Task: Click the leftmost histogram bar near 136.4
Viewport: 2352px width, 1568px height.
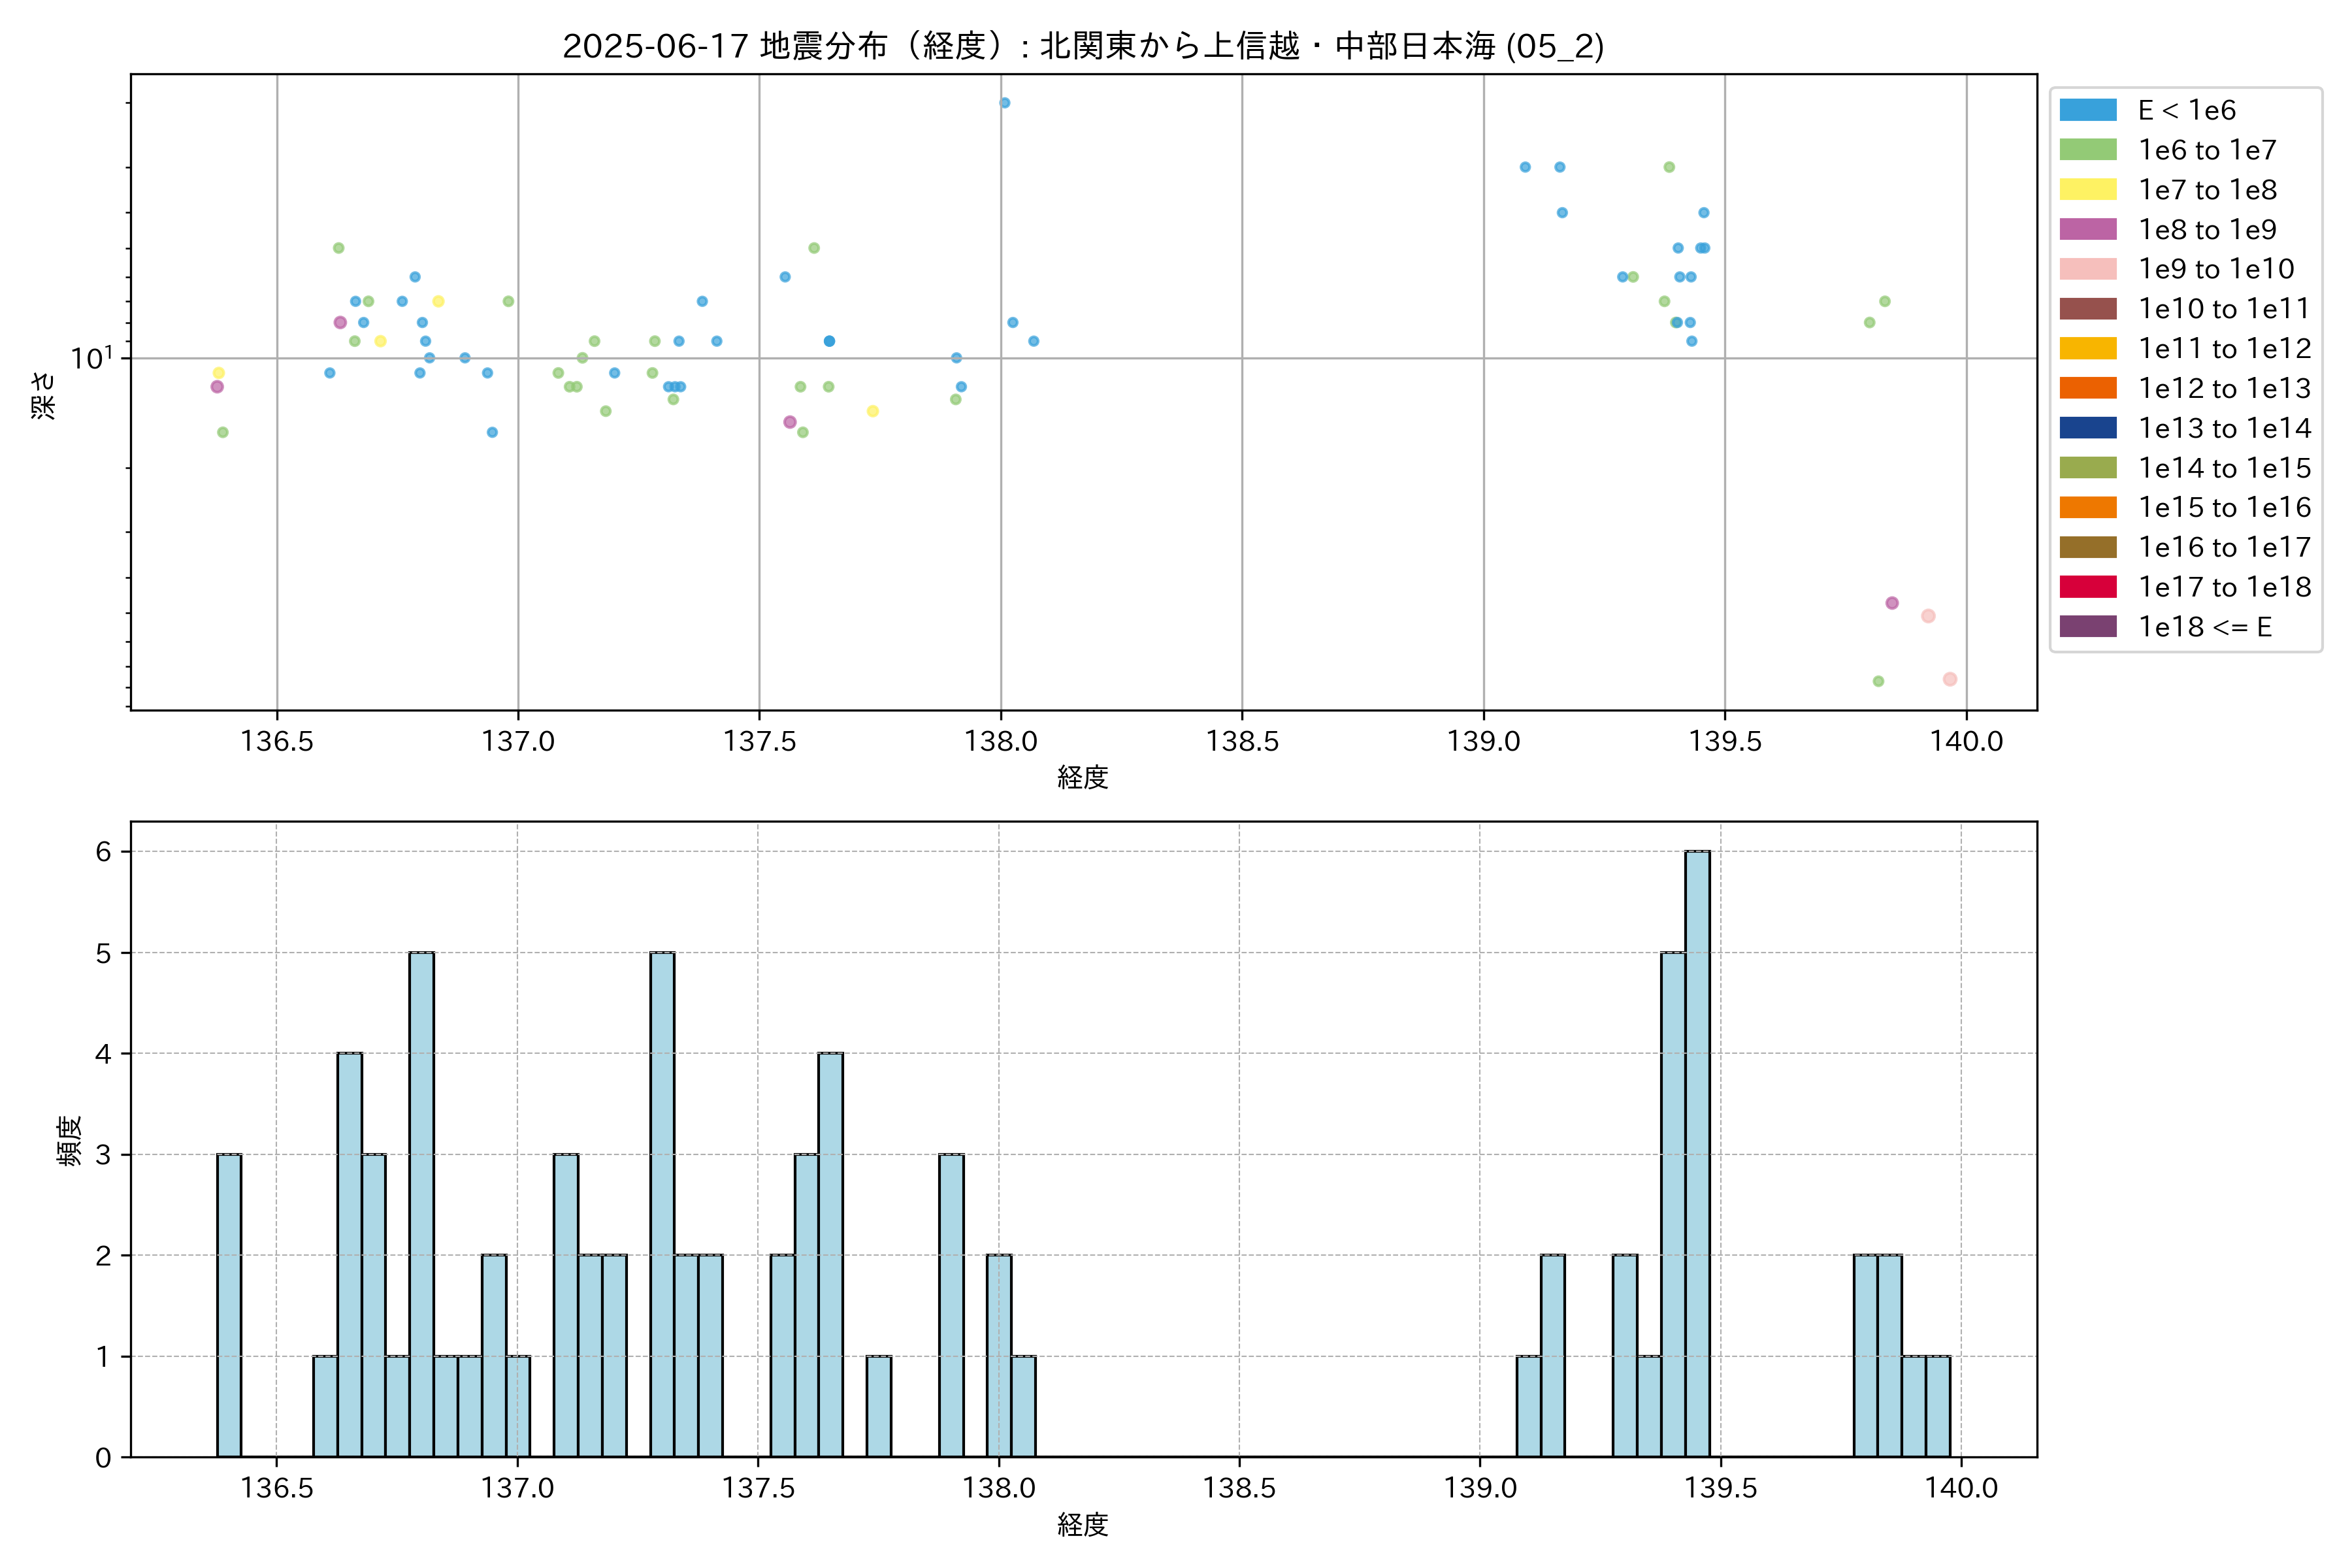Action: 229,1305
